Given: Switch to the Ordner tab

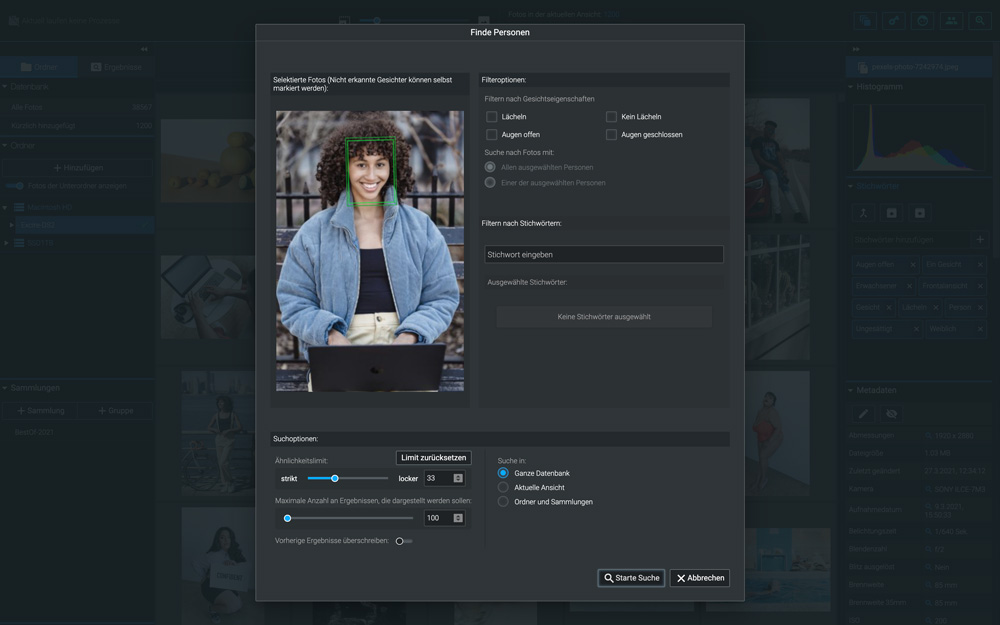Looking at the screenshot, I should click(39, 67).
